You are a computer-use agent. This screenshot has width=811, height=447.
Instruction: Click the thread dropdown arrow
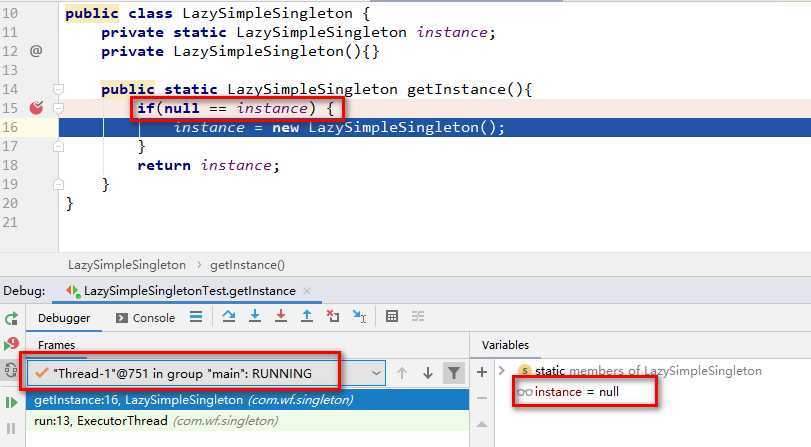pyautogui.click(x=376, y=374)
